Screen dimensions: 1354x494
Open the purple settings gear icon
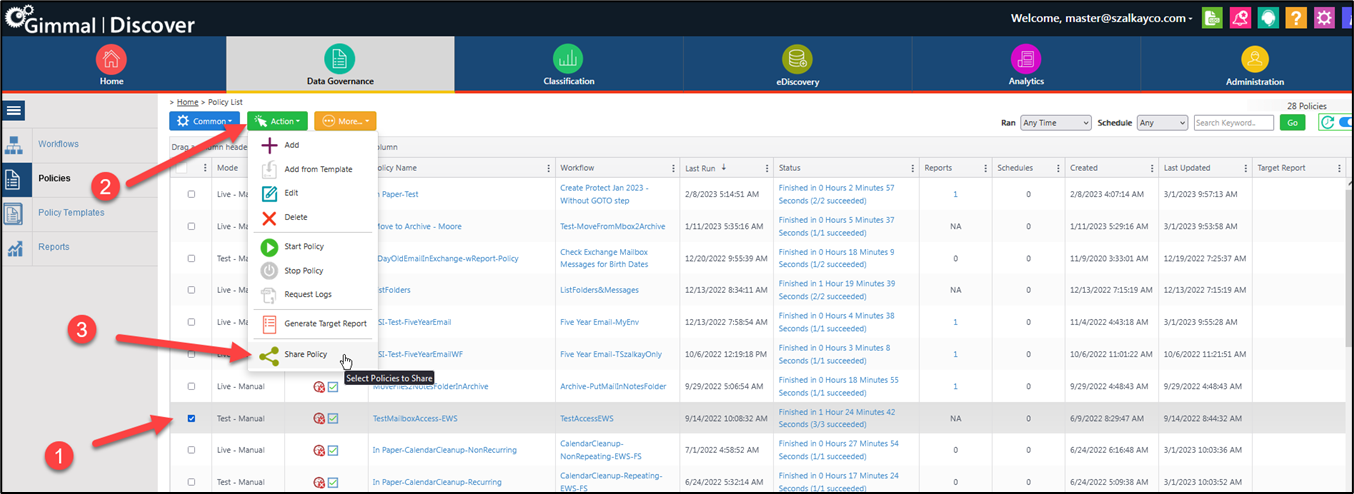[x=1323, y=18]
